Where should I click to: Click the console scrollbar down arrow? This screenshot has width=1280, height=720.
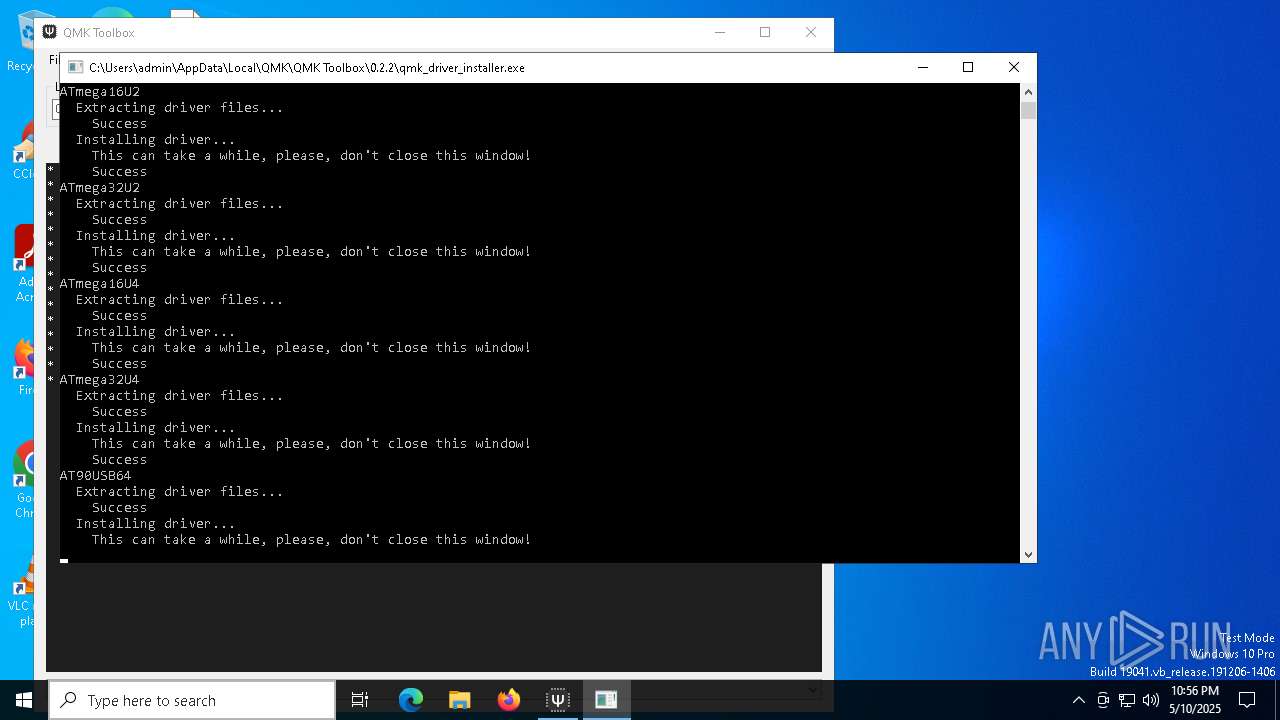click(1028, 554)
